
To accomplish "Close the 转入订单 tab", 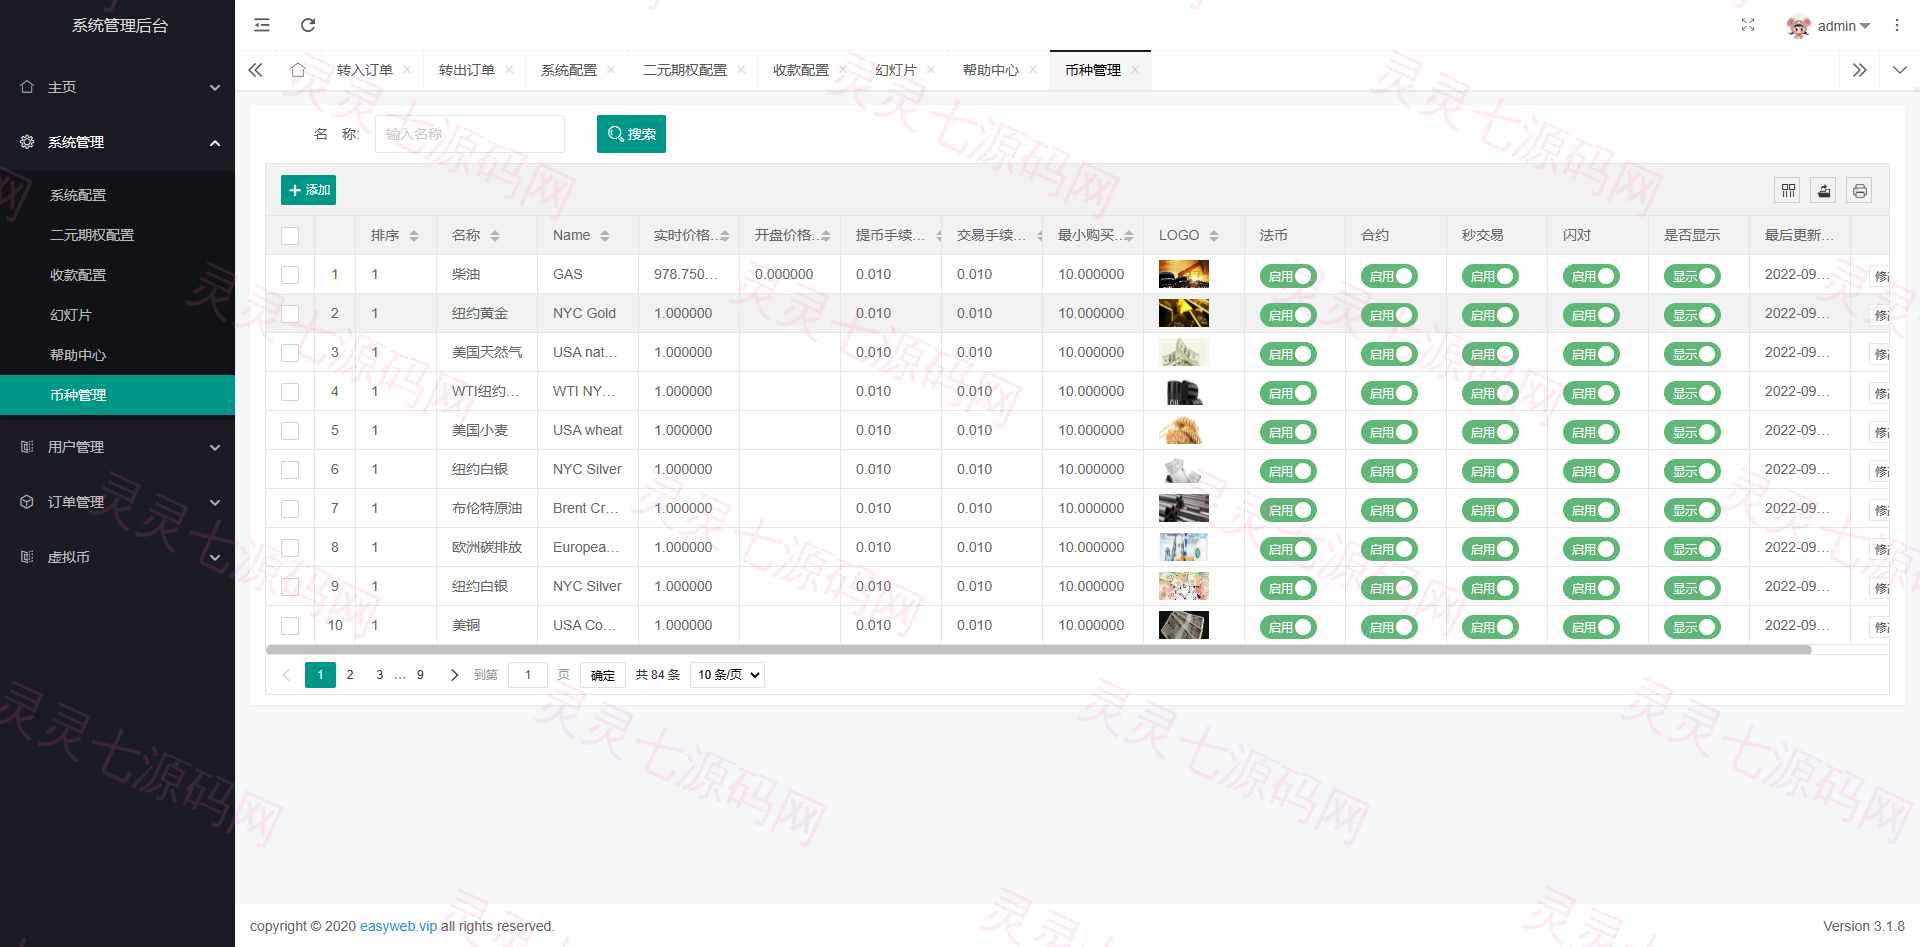I will (407, 70).
